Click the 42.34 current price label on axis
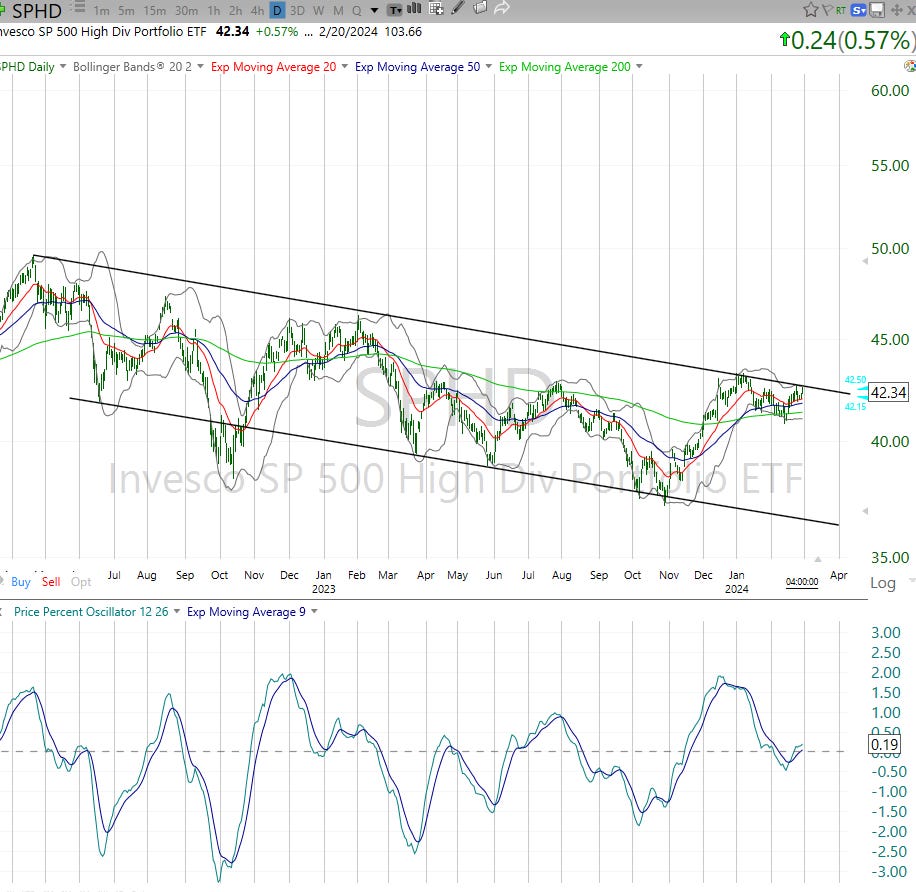The image size is (916, 892). tap(888, 393)
